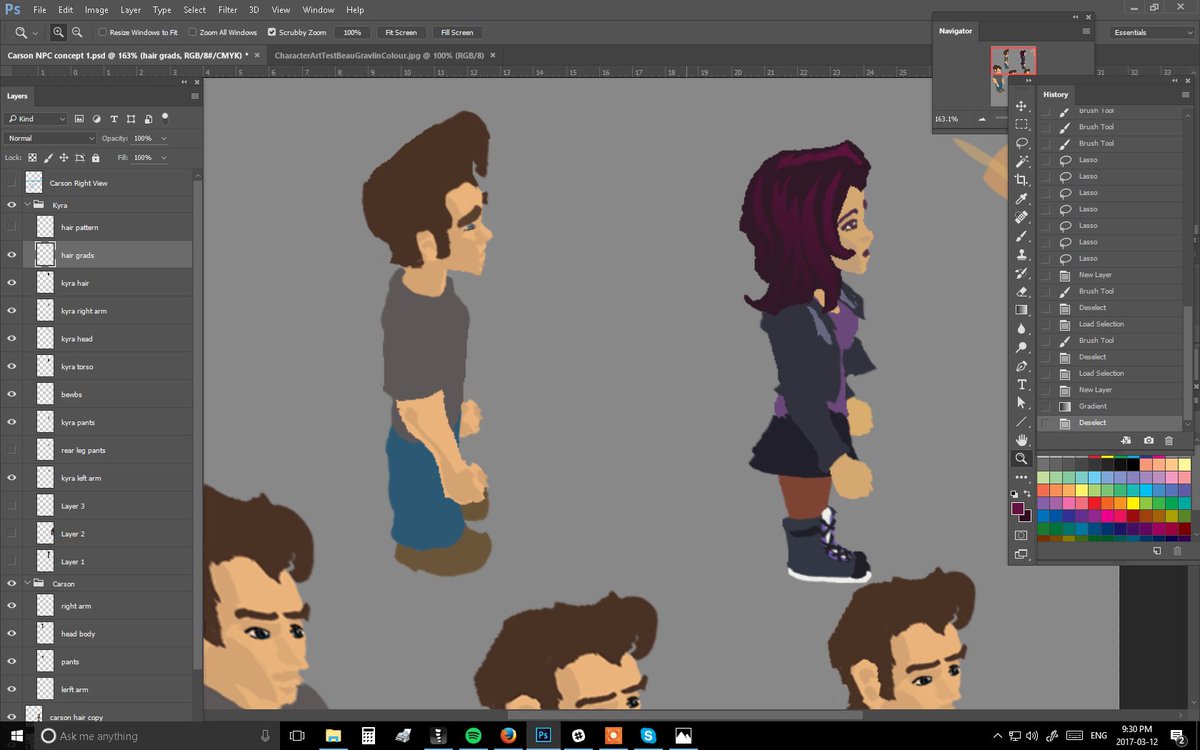Screen dimensions: 1200x750
Task: Select the Pen tool
Action: [x=1021, y=366]
